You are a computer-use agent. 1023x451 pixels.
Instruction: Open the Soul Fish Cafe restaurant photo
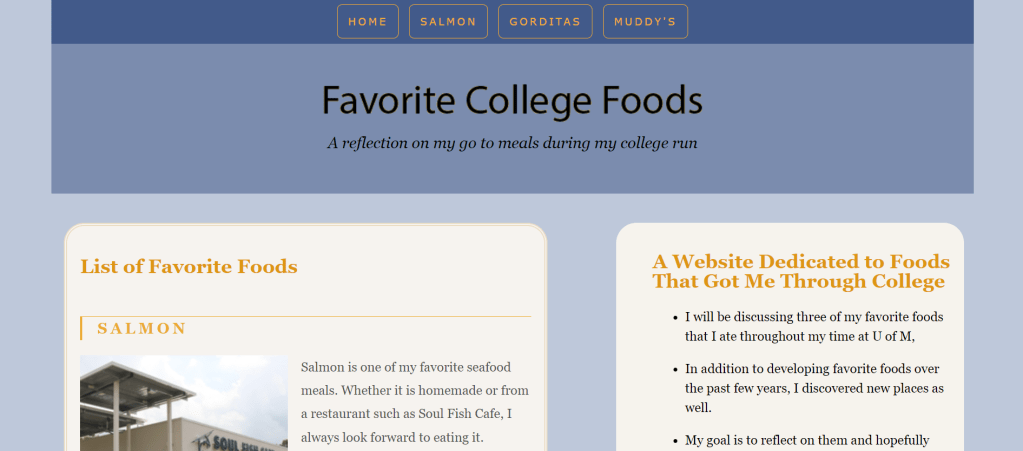pyautogui.click(x=184, y=405)
